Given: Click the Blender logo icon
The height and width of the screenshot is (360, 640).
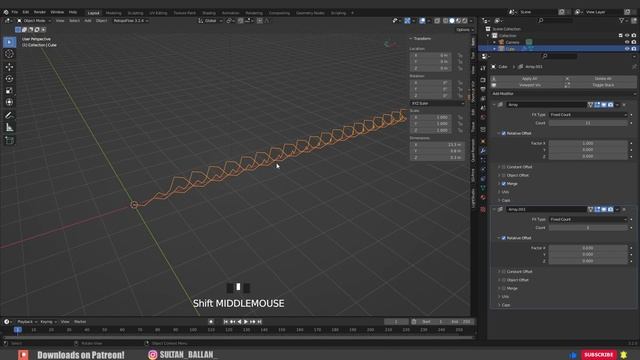Looking at the screenshot, I should click(6, 12).
